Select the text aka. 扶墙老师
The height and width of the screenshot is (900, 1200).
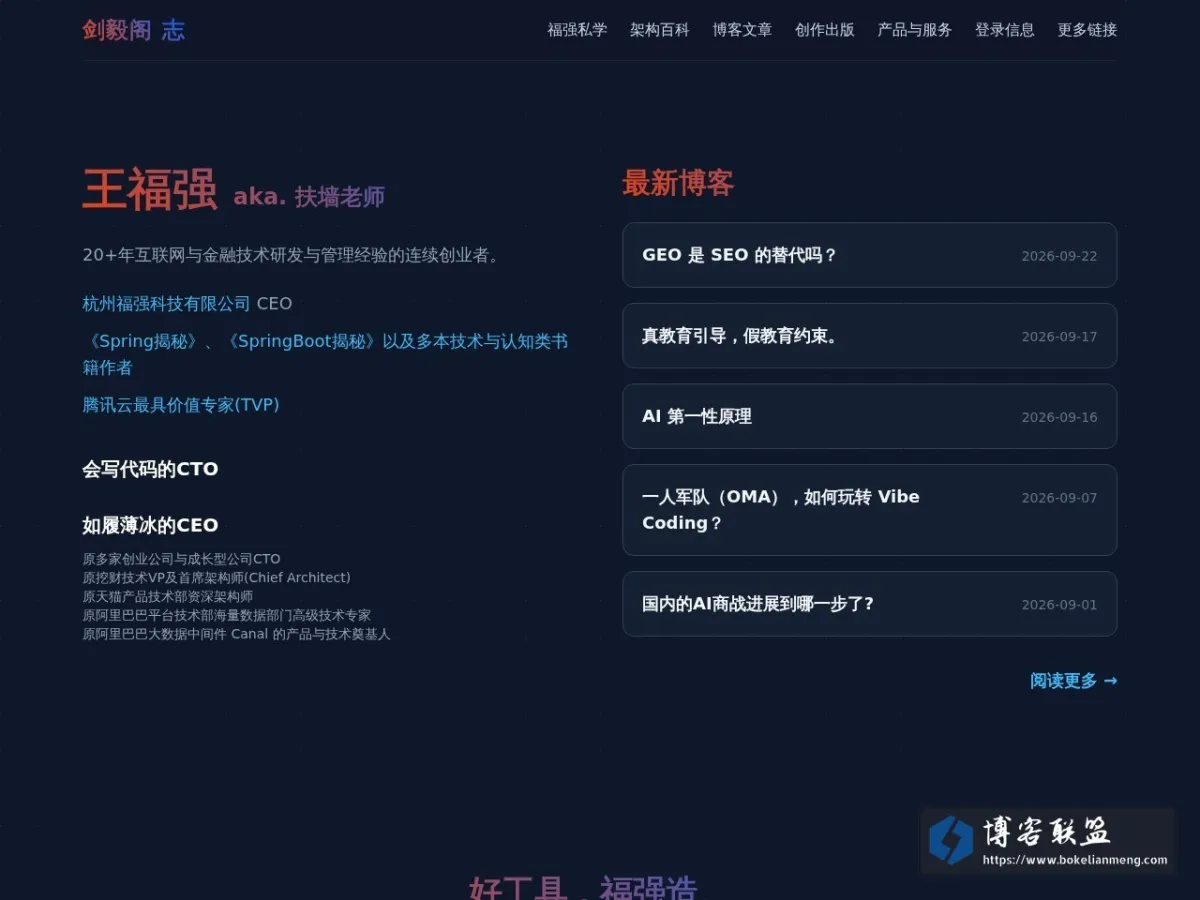(309, 197)
